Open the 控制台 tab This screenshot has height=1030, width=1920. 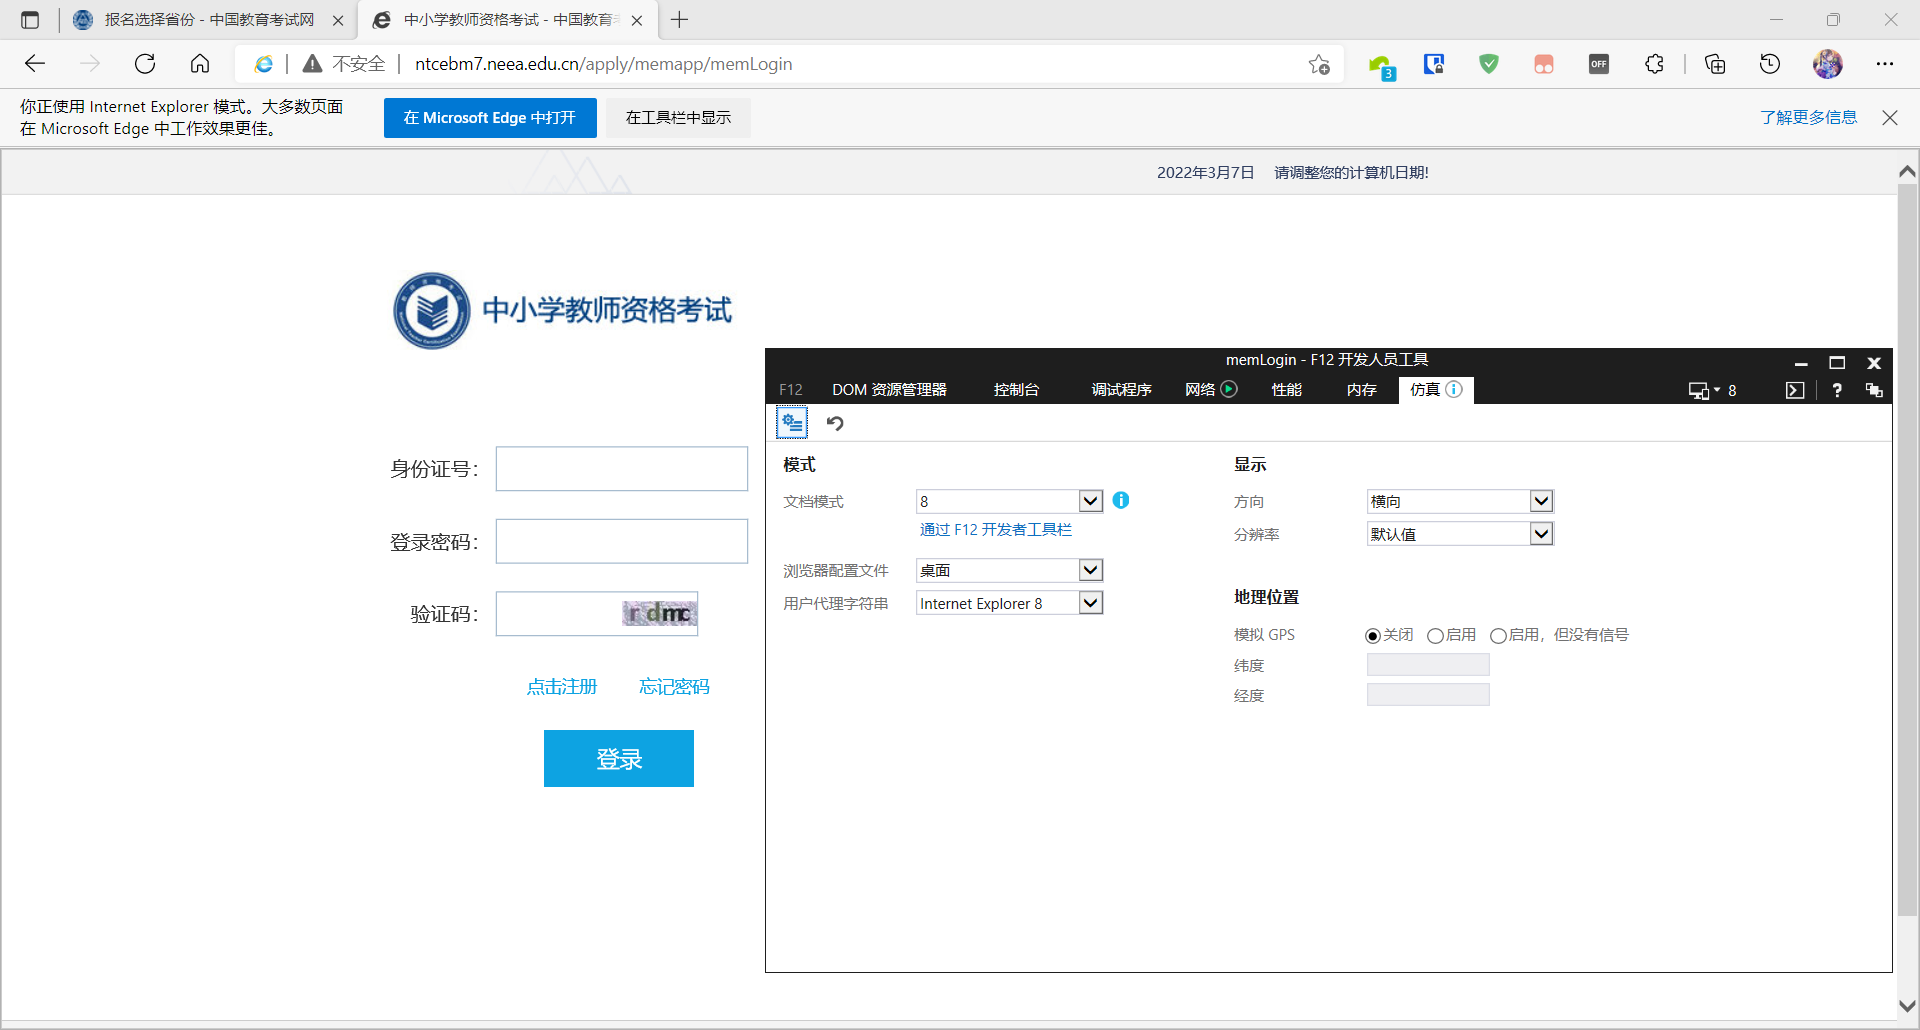[x=1016, y=390]
